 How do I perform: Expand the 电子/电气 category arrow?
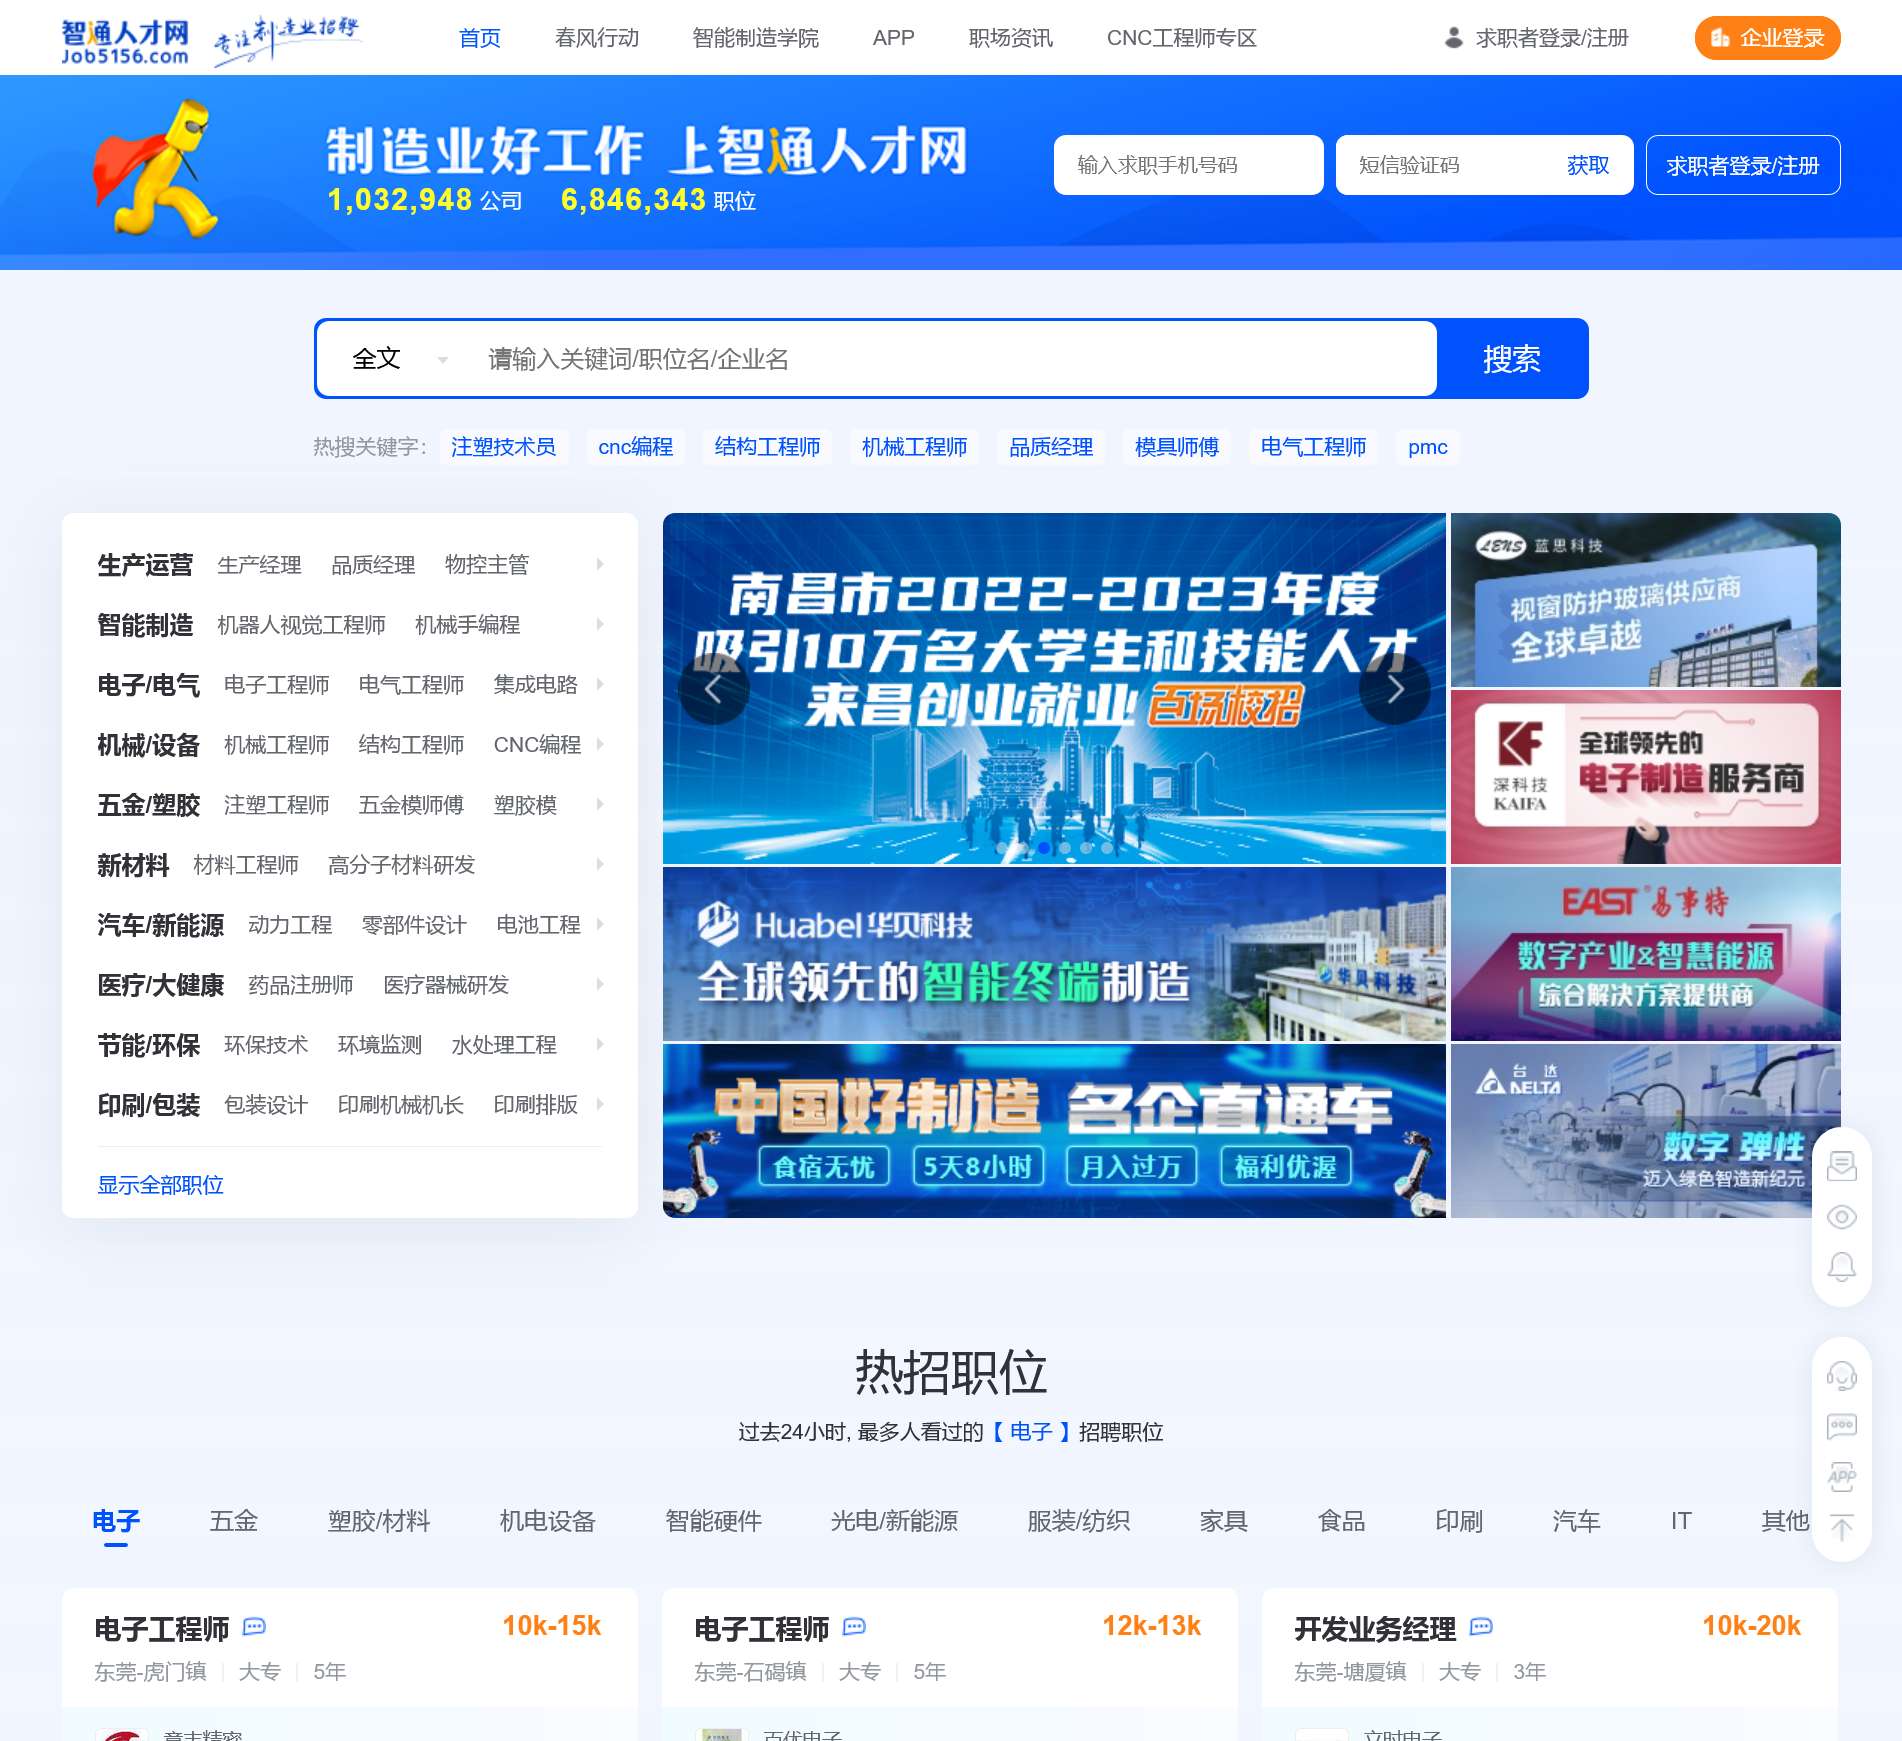[600, 684]
